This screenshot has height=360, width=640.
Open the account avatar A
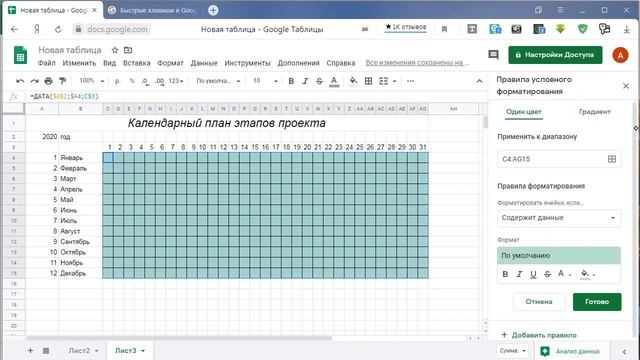tap(620, 55)
